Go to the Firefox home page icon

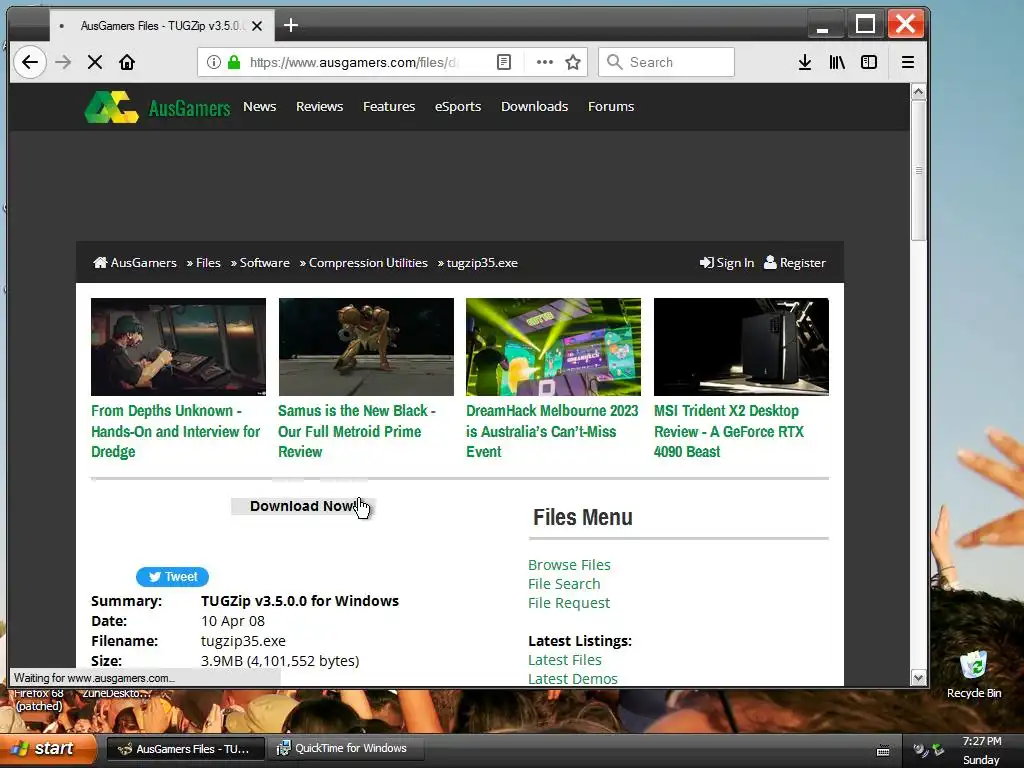click(x=127, y=62)
